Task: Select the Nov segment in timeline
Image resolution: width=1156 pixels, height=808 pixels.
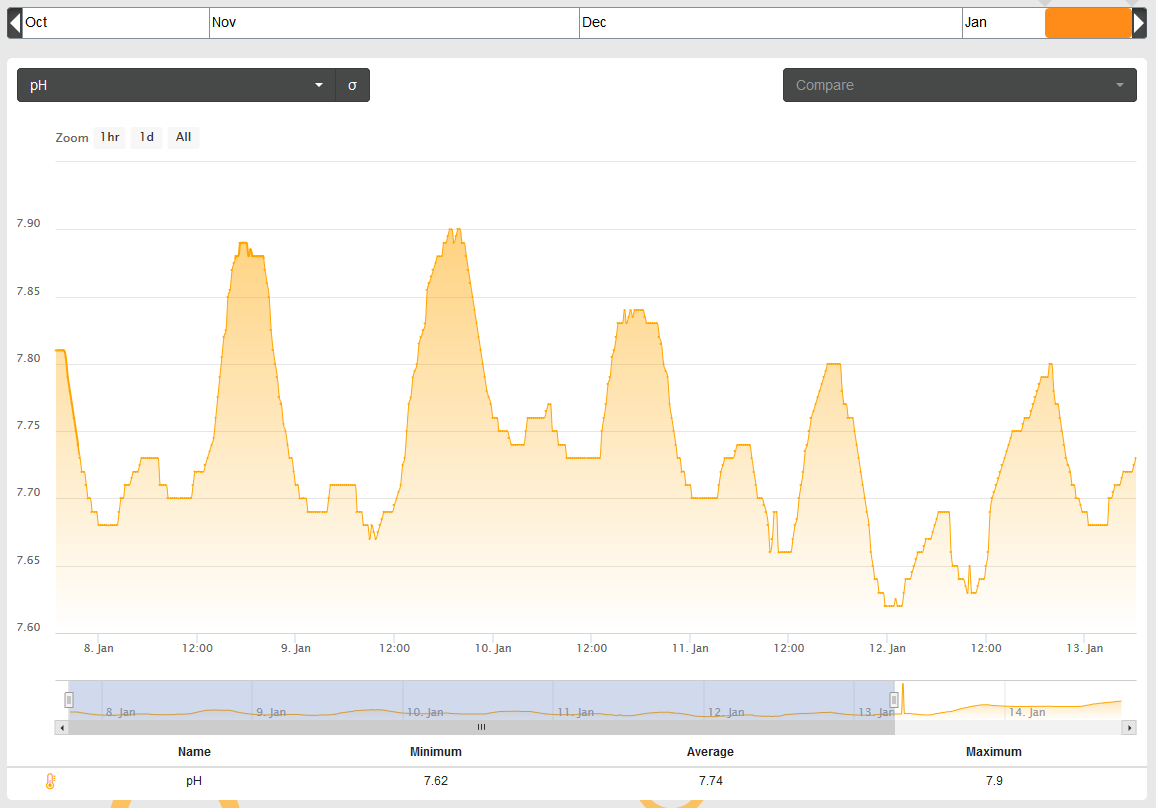Action: [x=394, y=23]
